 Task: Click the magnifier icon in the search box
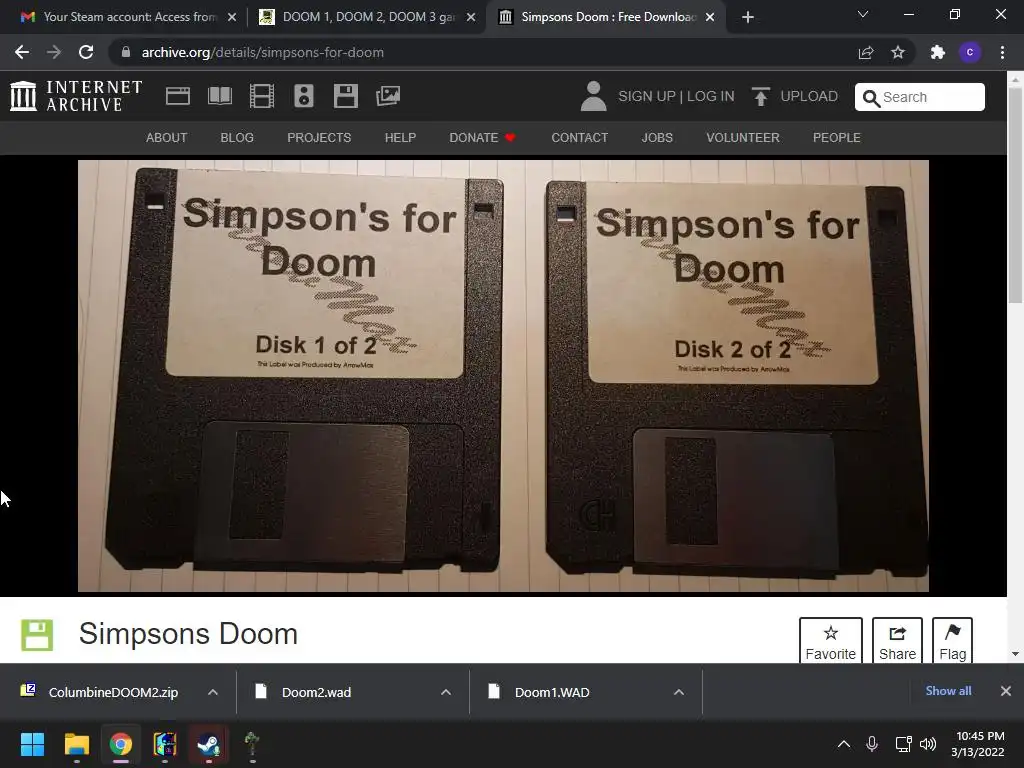(x=871, y=98)
